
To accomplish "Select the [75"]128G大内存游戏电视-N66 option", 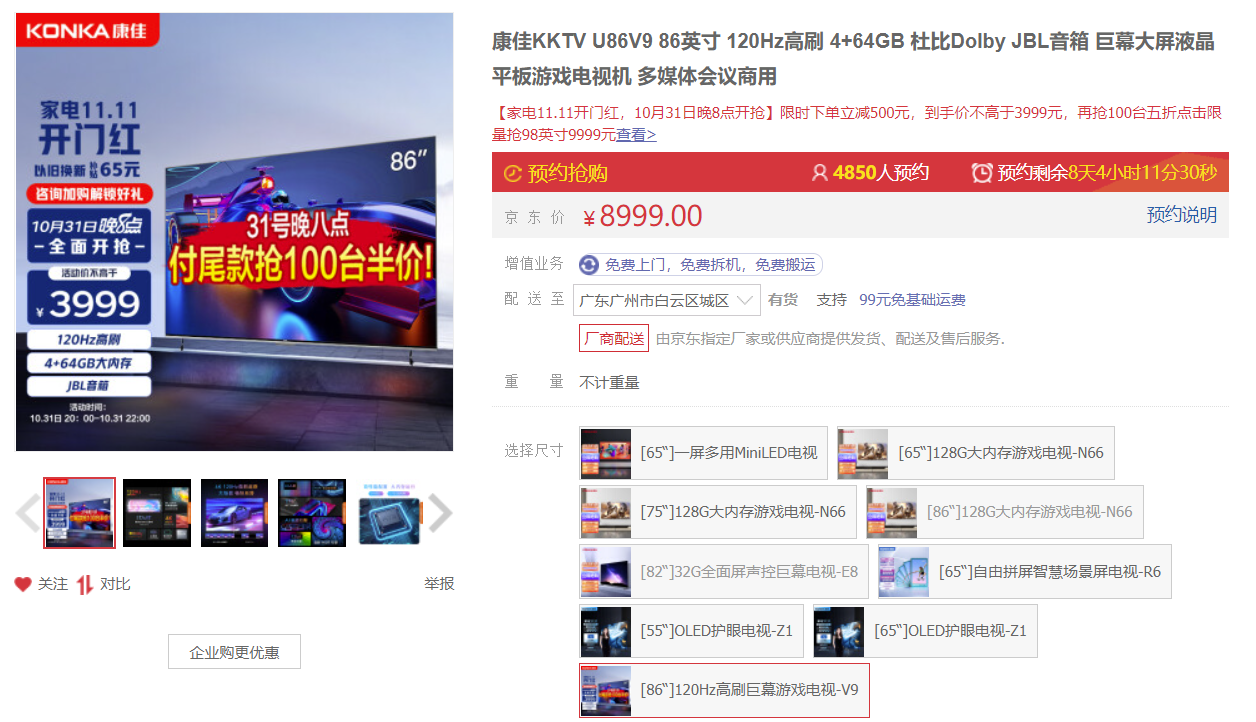I will click(717, 512).
